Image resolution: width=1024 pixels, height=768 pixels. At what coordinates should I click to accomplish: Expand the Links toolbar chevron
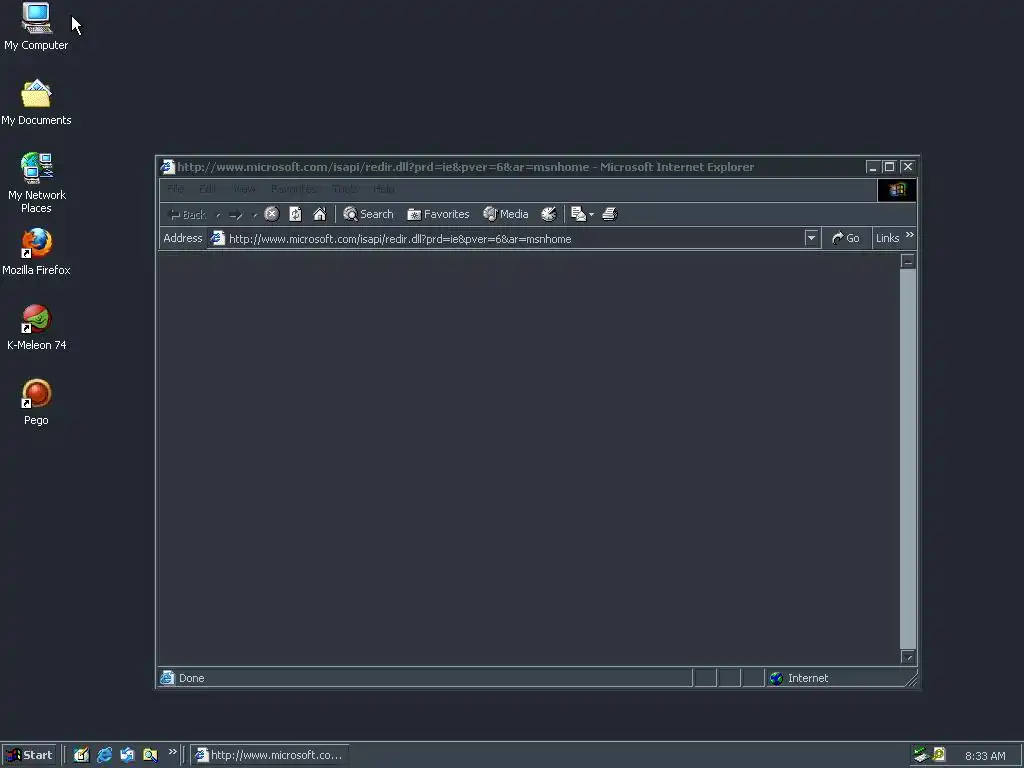point(910,235)
